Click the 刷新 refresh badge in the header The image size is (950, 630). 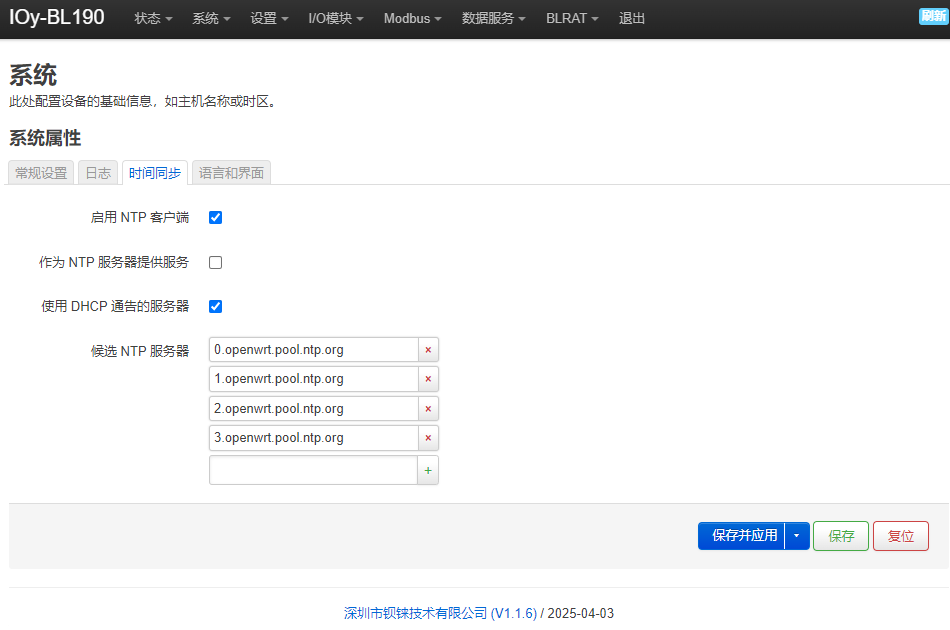click(933, 16)
